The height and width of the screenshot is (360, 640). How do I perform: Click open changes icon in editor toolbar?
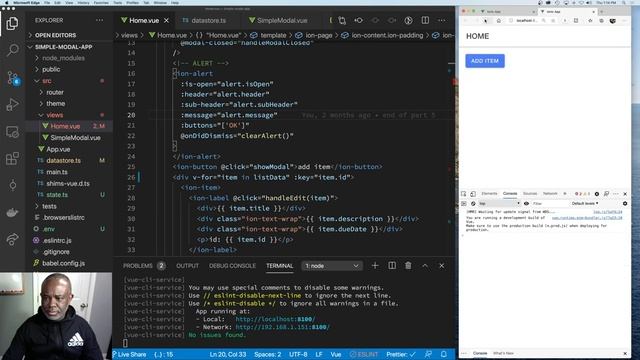[x=358, y=20]
